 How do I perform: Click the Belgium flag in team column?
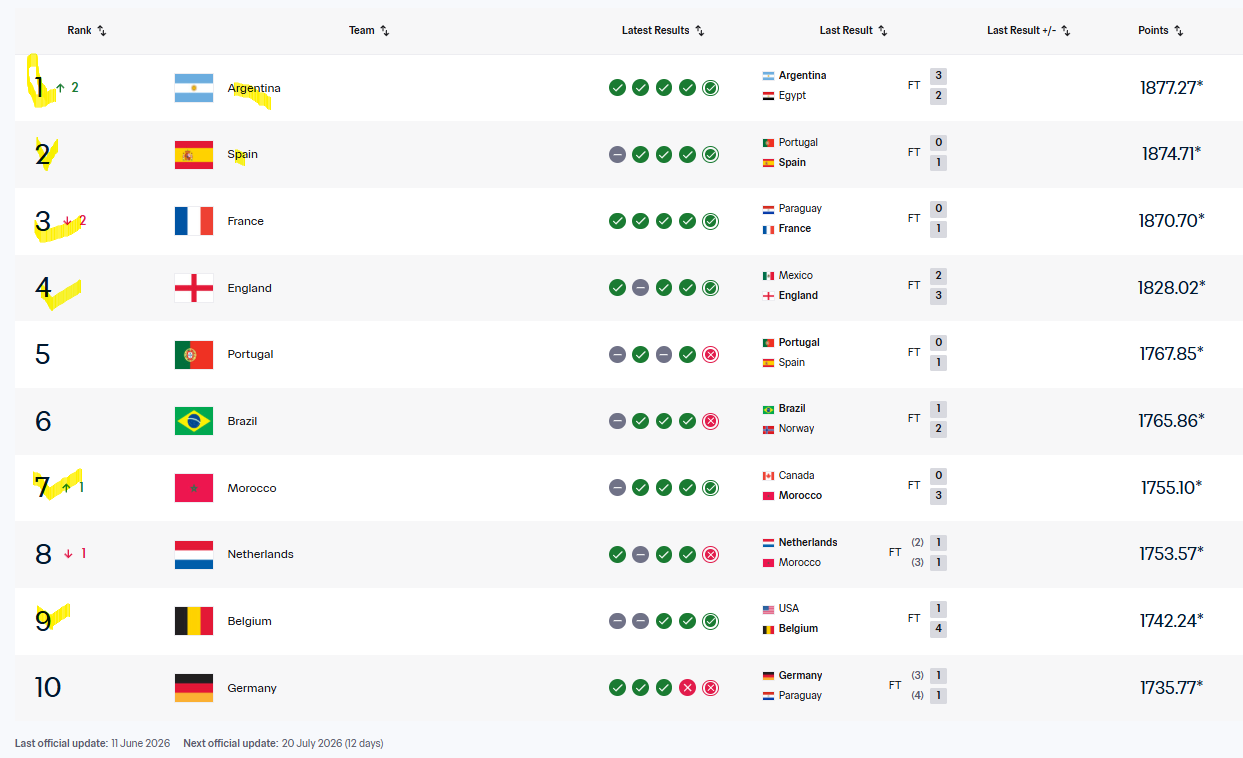pos(194,621)
